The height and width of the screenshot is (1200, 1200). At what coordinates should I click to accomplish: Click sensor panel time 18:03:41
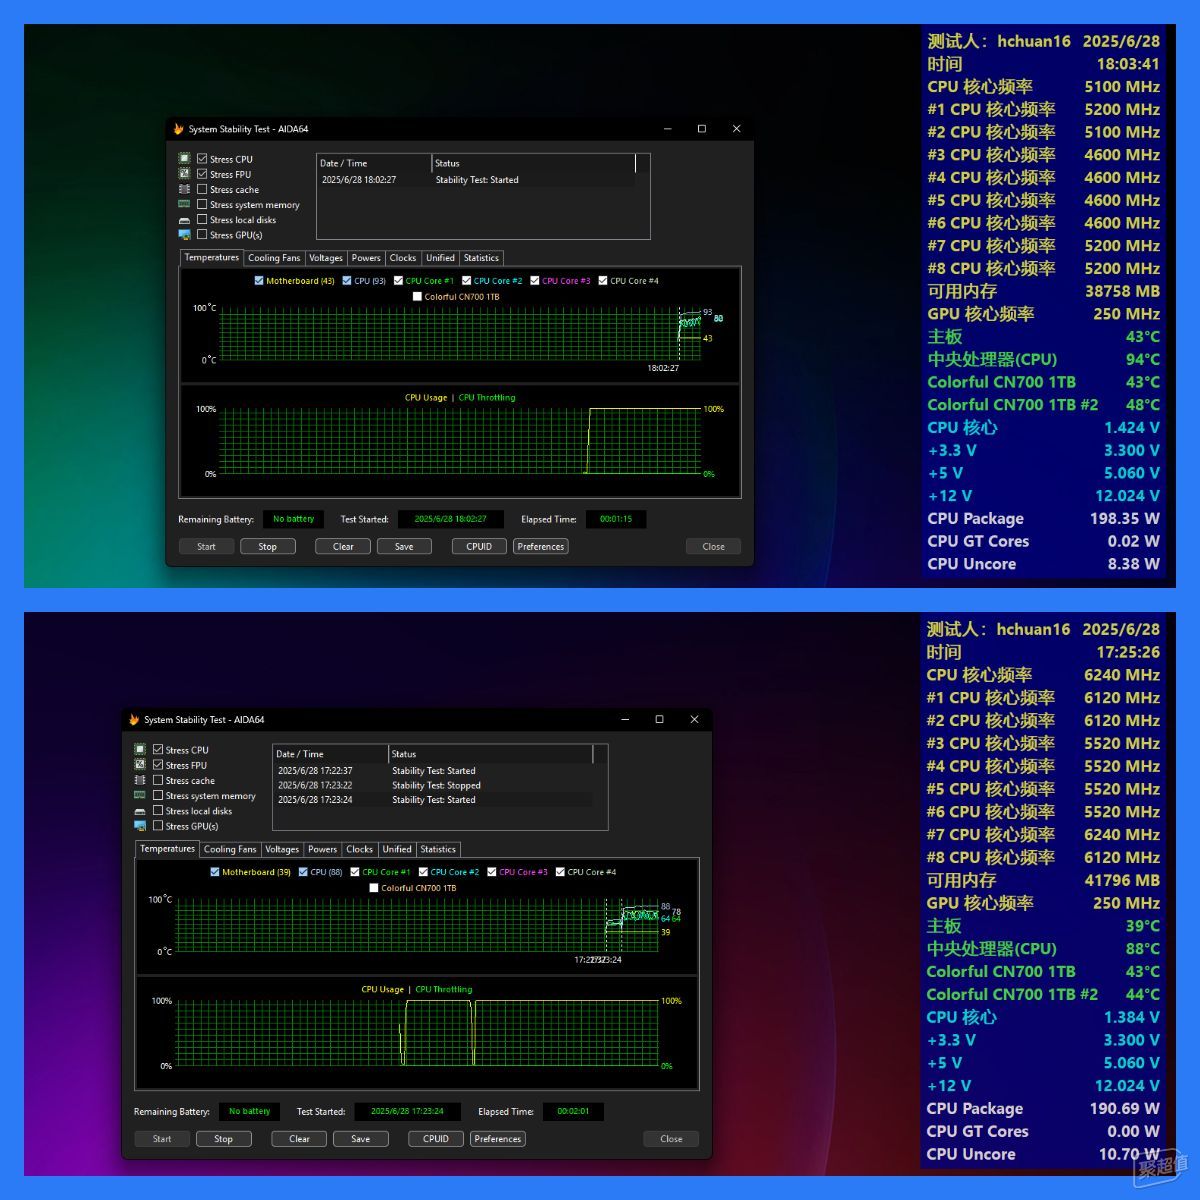click(x=1128, y=64)
